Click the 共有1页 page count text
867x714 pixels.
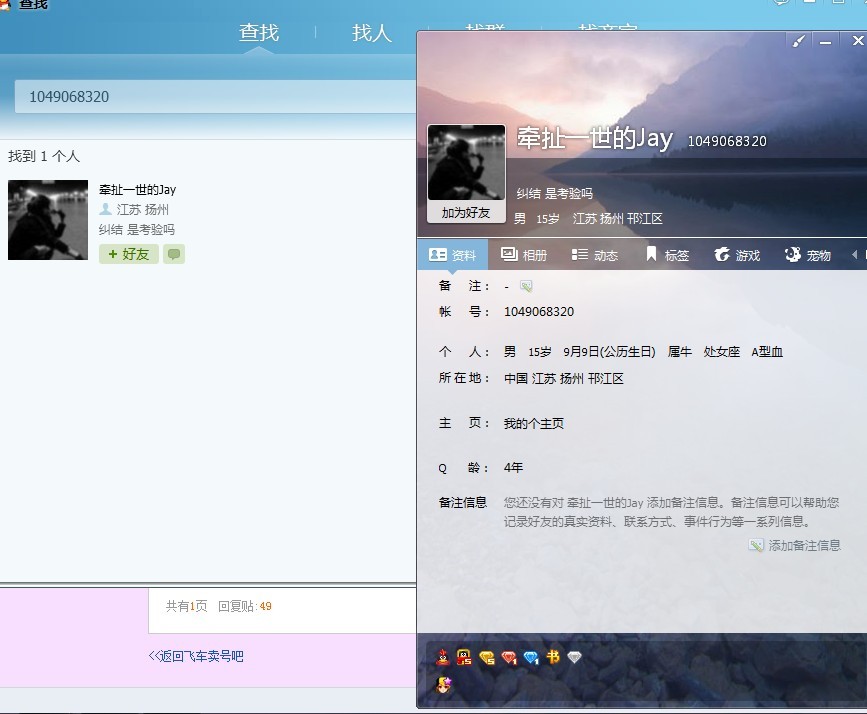pyautogui.click(x=186, y=606)
